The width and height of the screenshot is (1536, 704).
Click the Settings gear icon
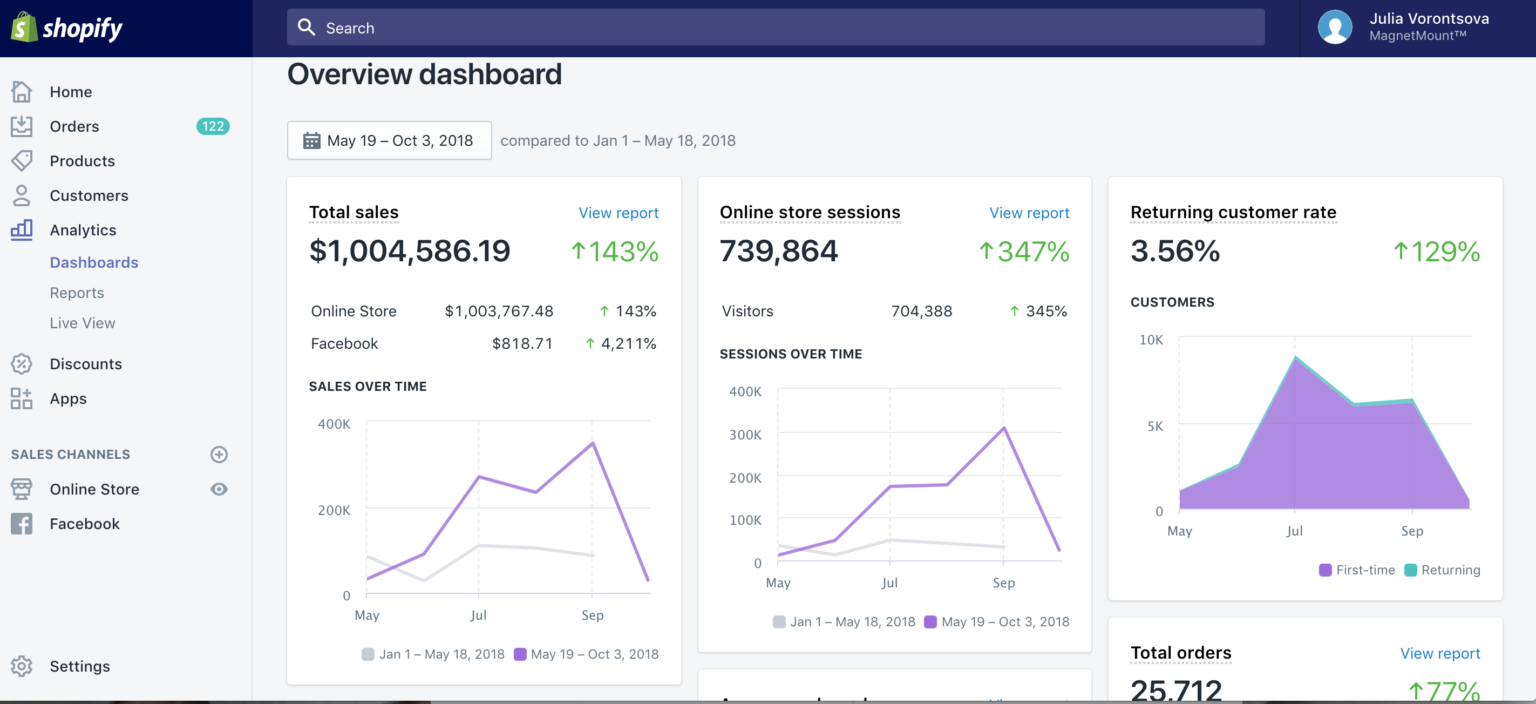[x=21, y=666]
